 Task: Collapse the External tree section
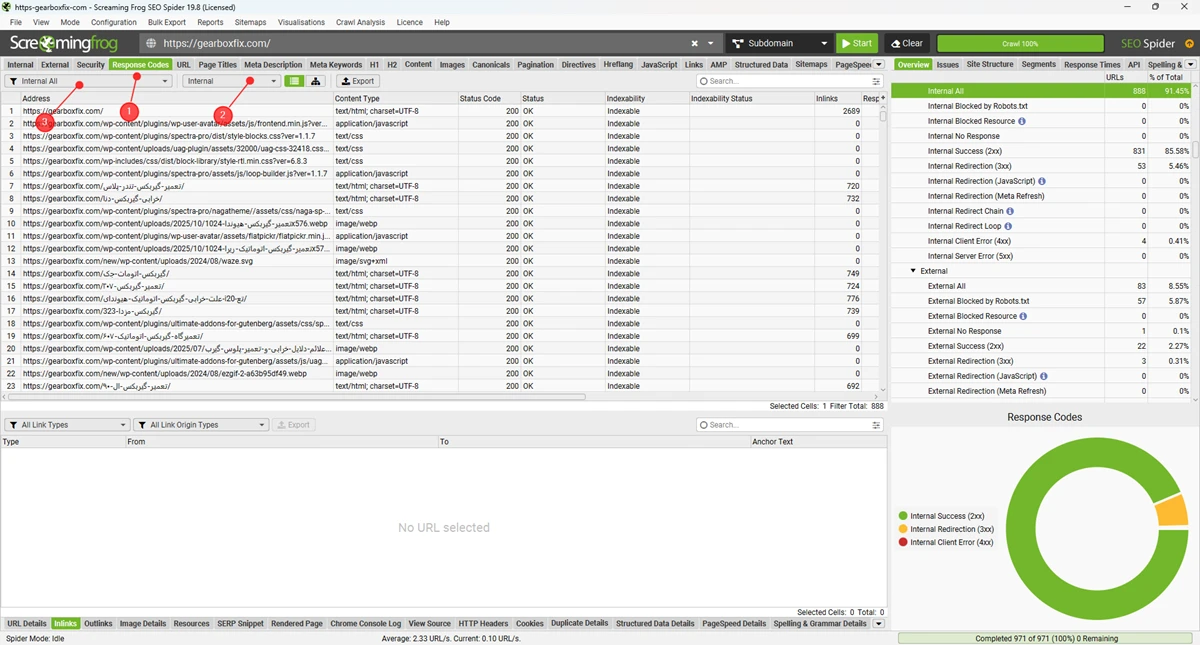point(913,271)
